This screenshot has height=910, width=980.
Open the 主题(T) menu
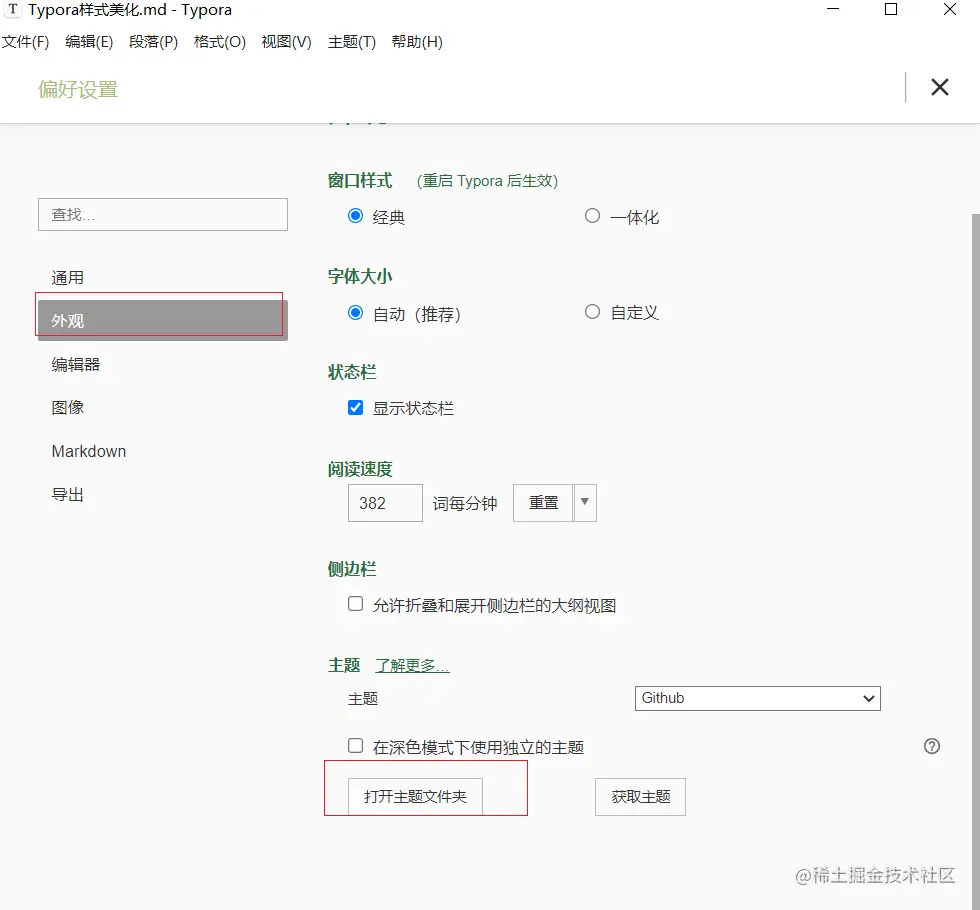[352, 42]
